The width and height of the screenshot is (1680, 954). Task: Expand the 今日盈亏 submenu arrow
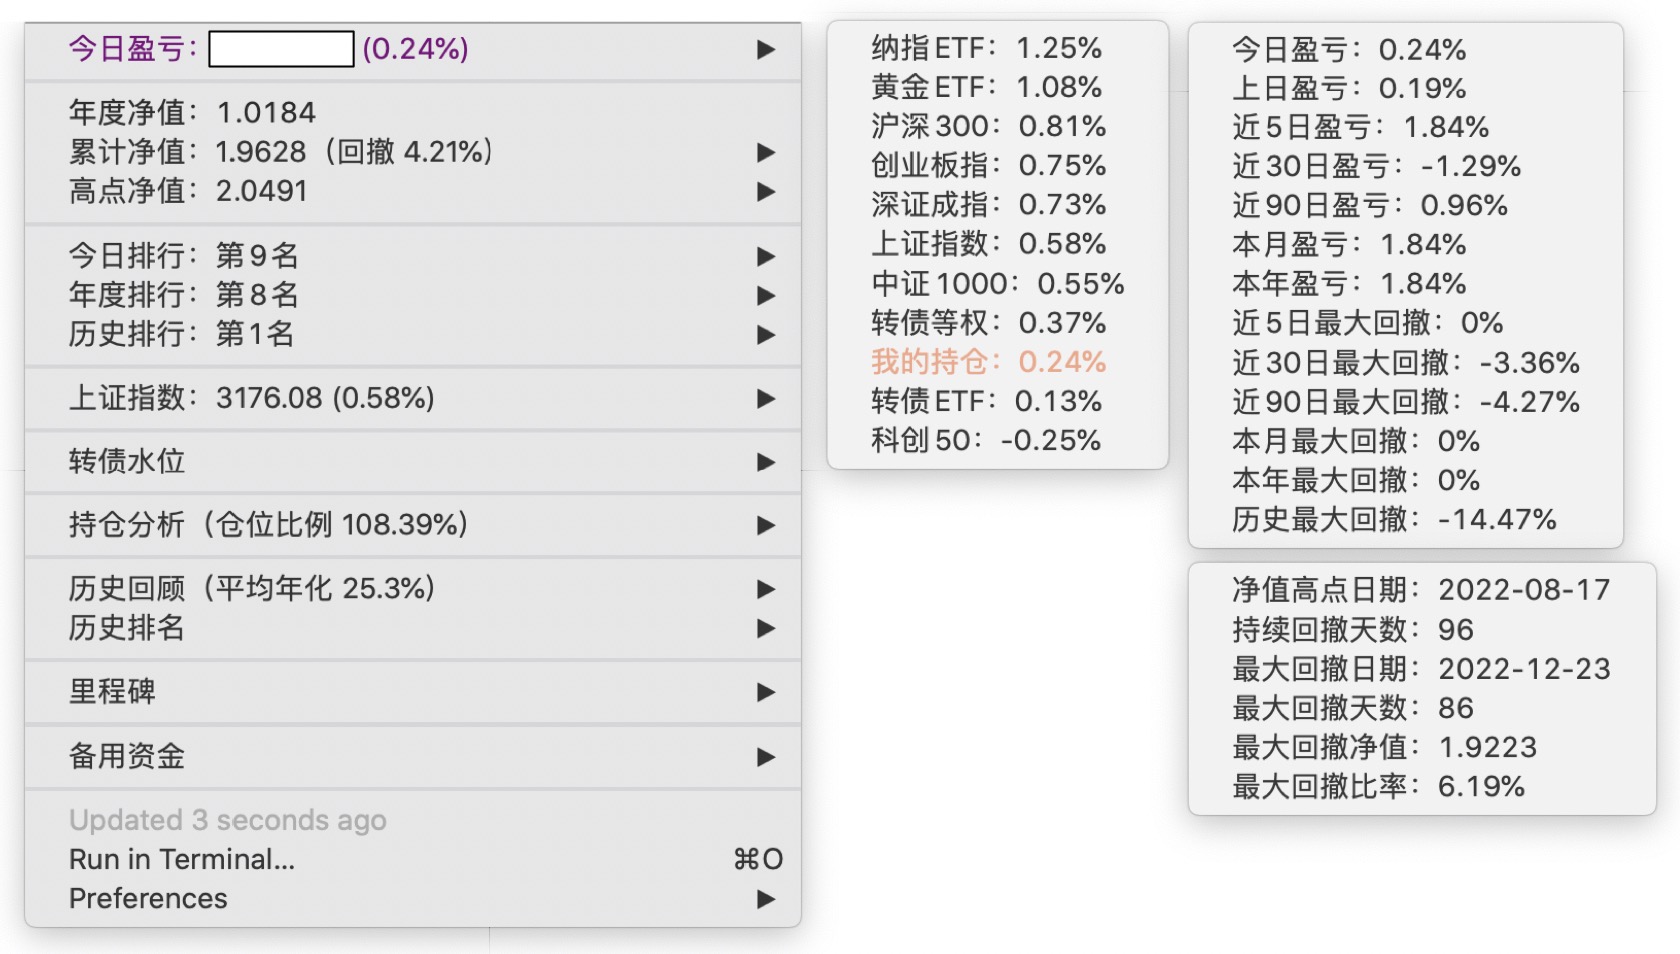point(766,49)
